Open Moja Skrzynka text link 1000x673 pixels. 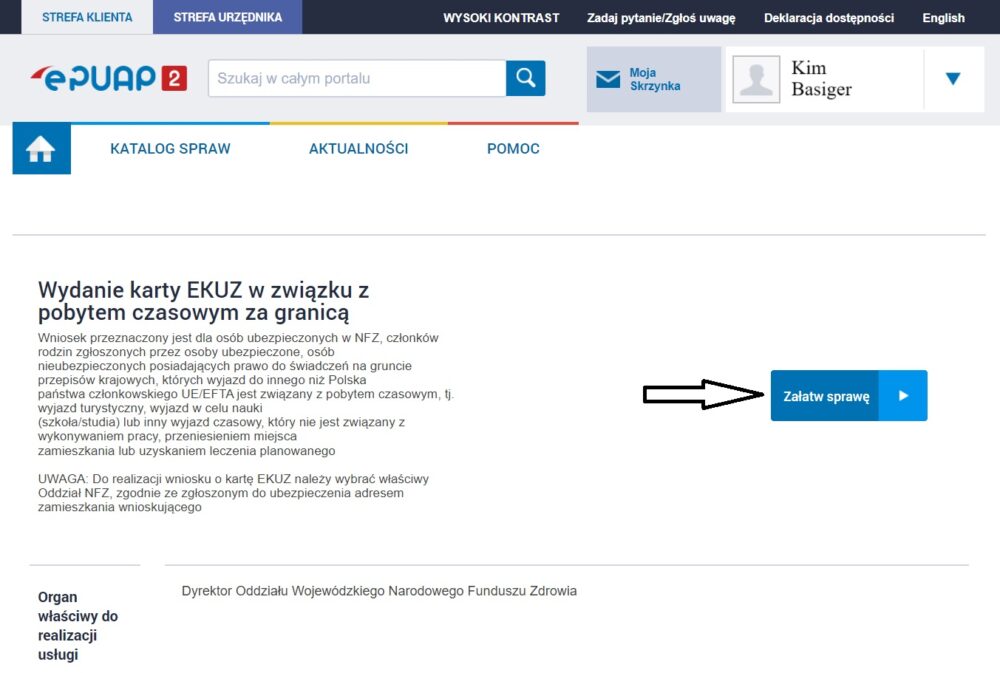655,80
